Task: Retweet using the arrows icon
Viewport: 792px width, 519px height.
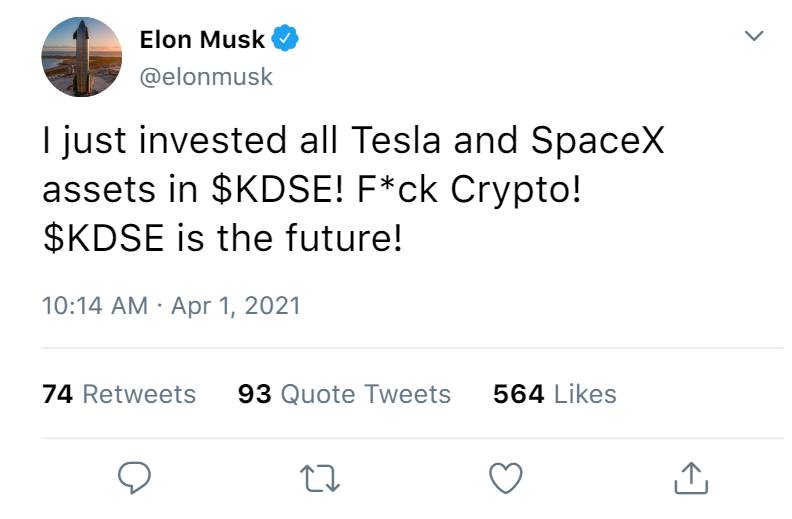Action: 323,479
